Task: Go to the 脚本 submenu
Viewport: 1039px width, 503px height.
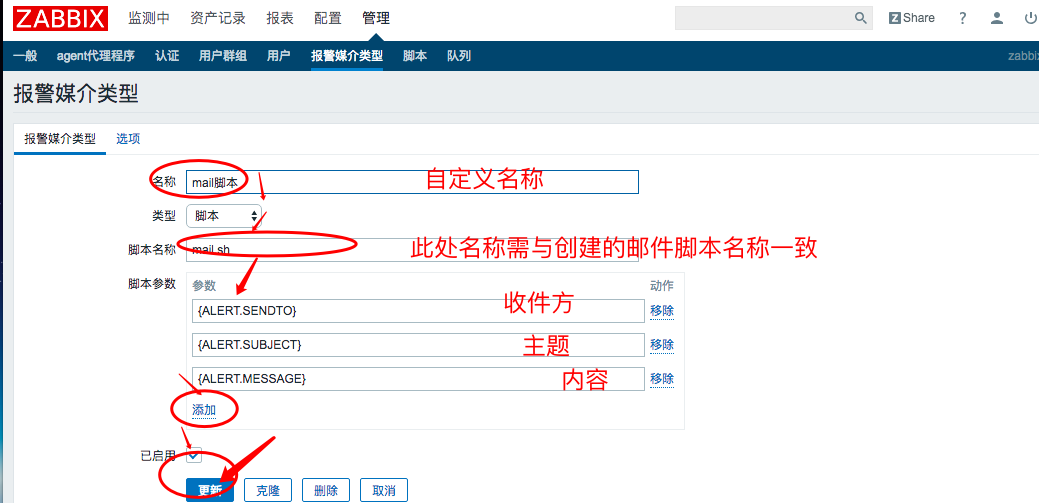Action: coord(415,56)
